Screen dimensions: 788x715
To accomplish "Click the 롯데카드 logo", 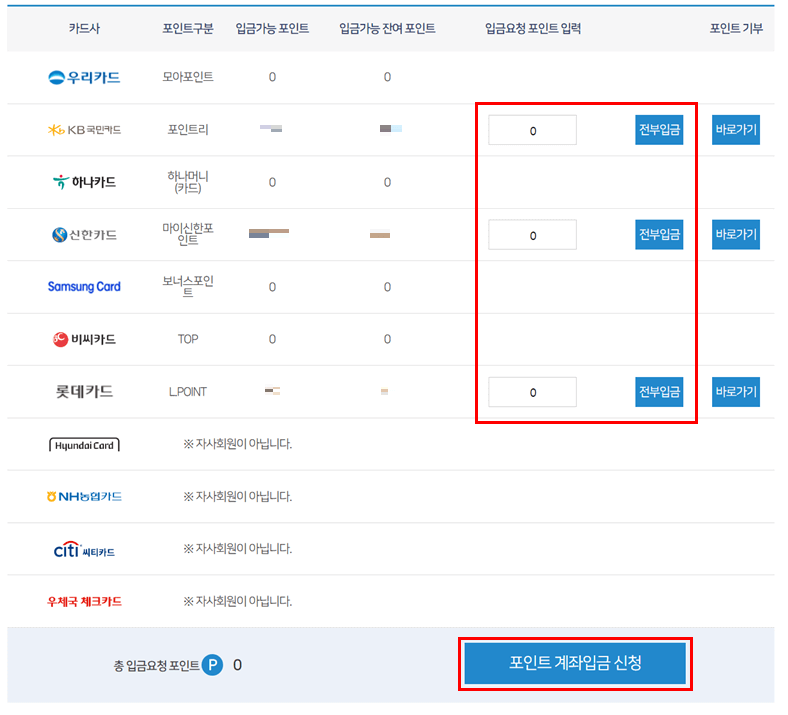I will click(x=84, y=391).
